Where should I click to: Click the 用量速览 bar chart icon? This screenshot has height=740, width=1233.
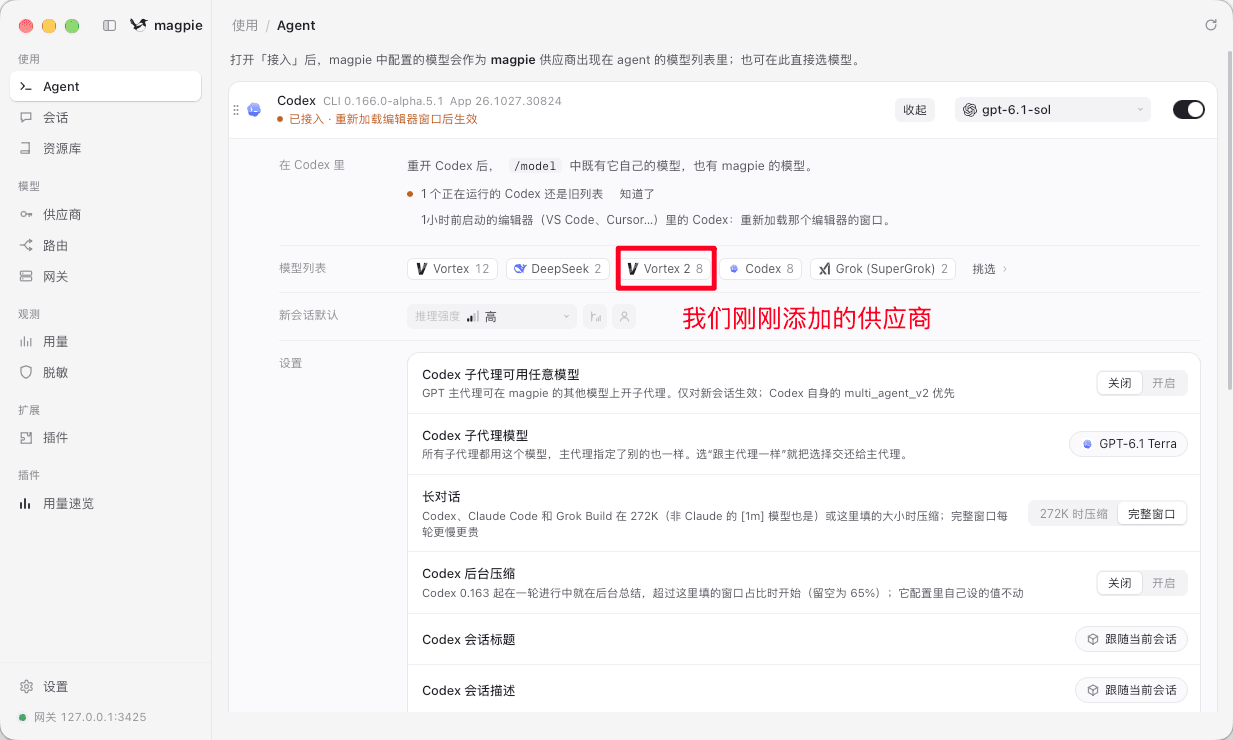[26, 504]
